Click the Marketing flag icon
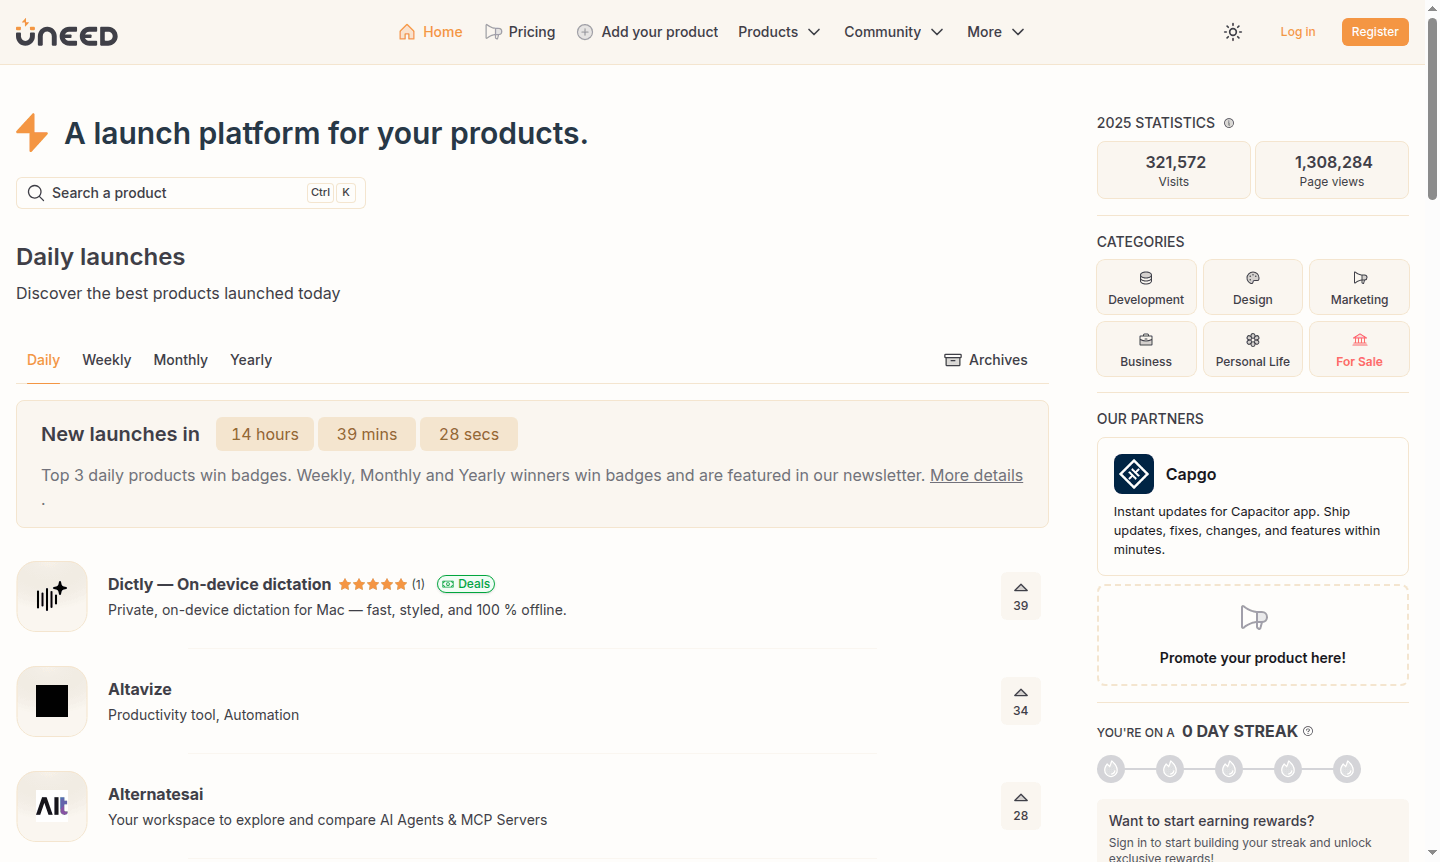Image resolution: width=1440 pixels, height=862 pixels. coord(1359,278)
